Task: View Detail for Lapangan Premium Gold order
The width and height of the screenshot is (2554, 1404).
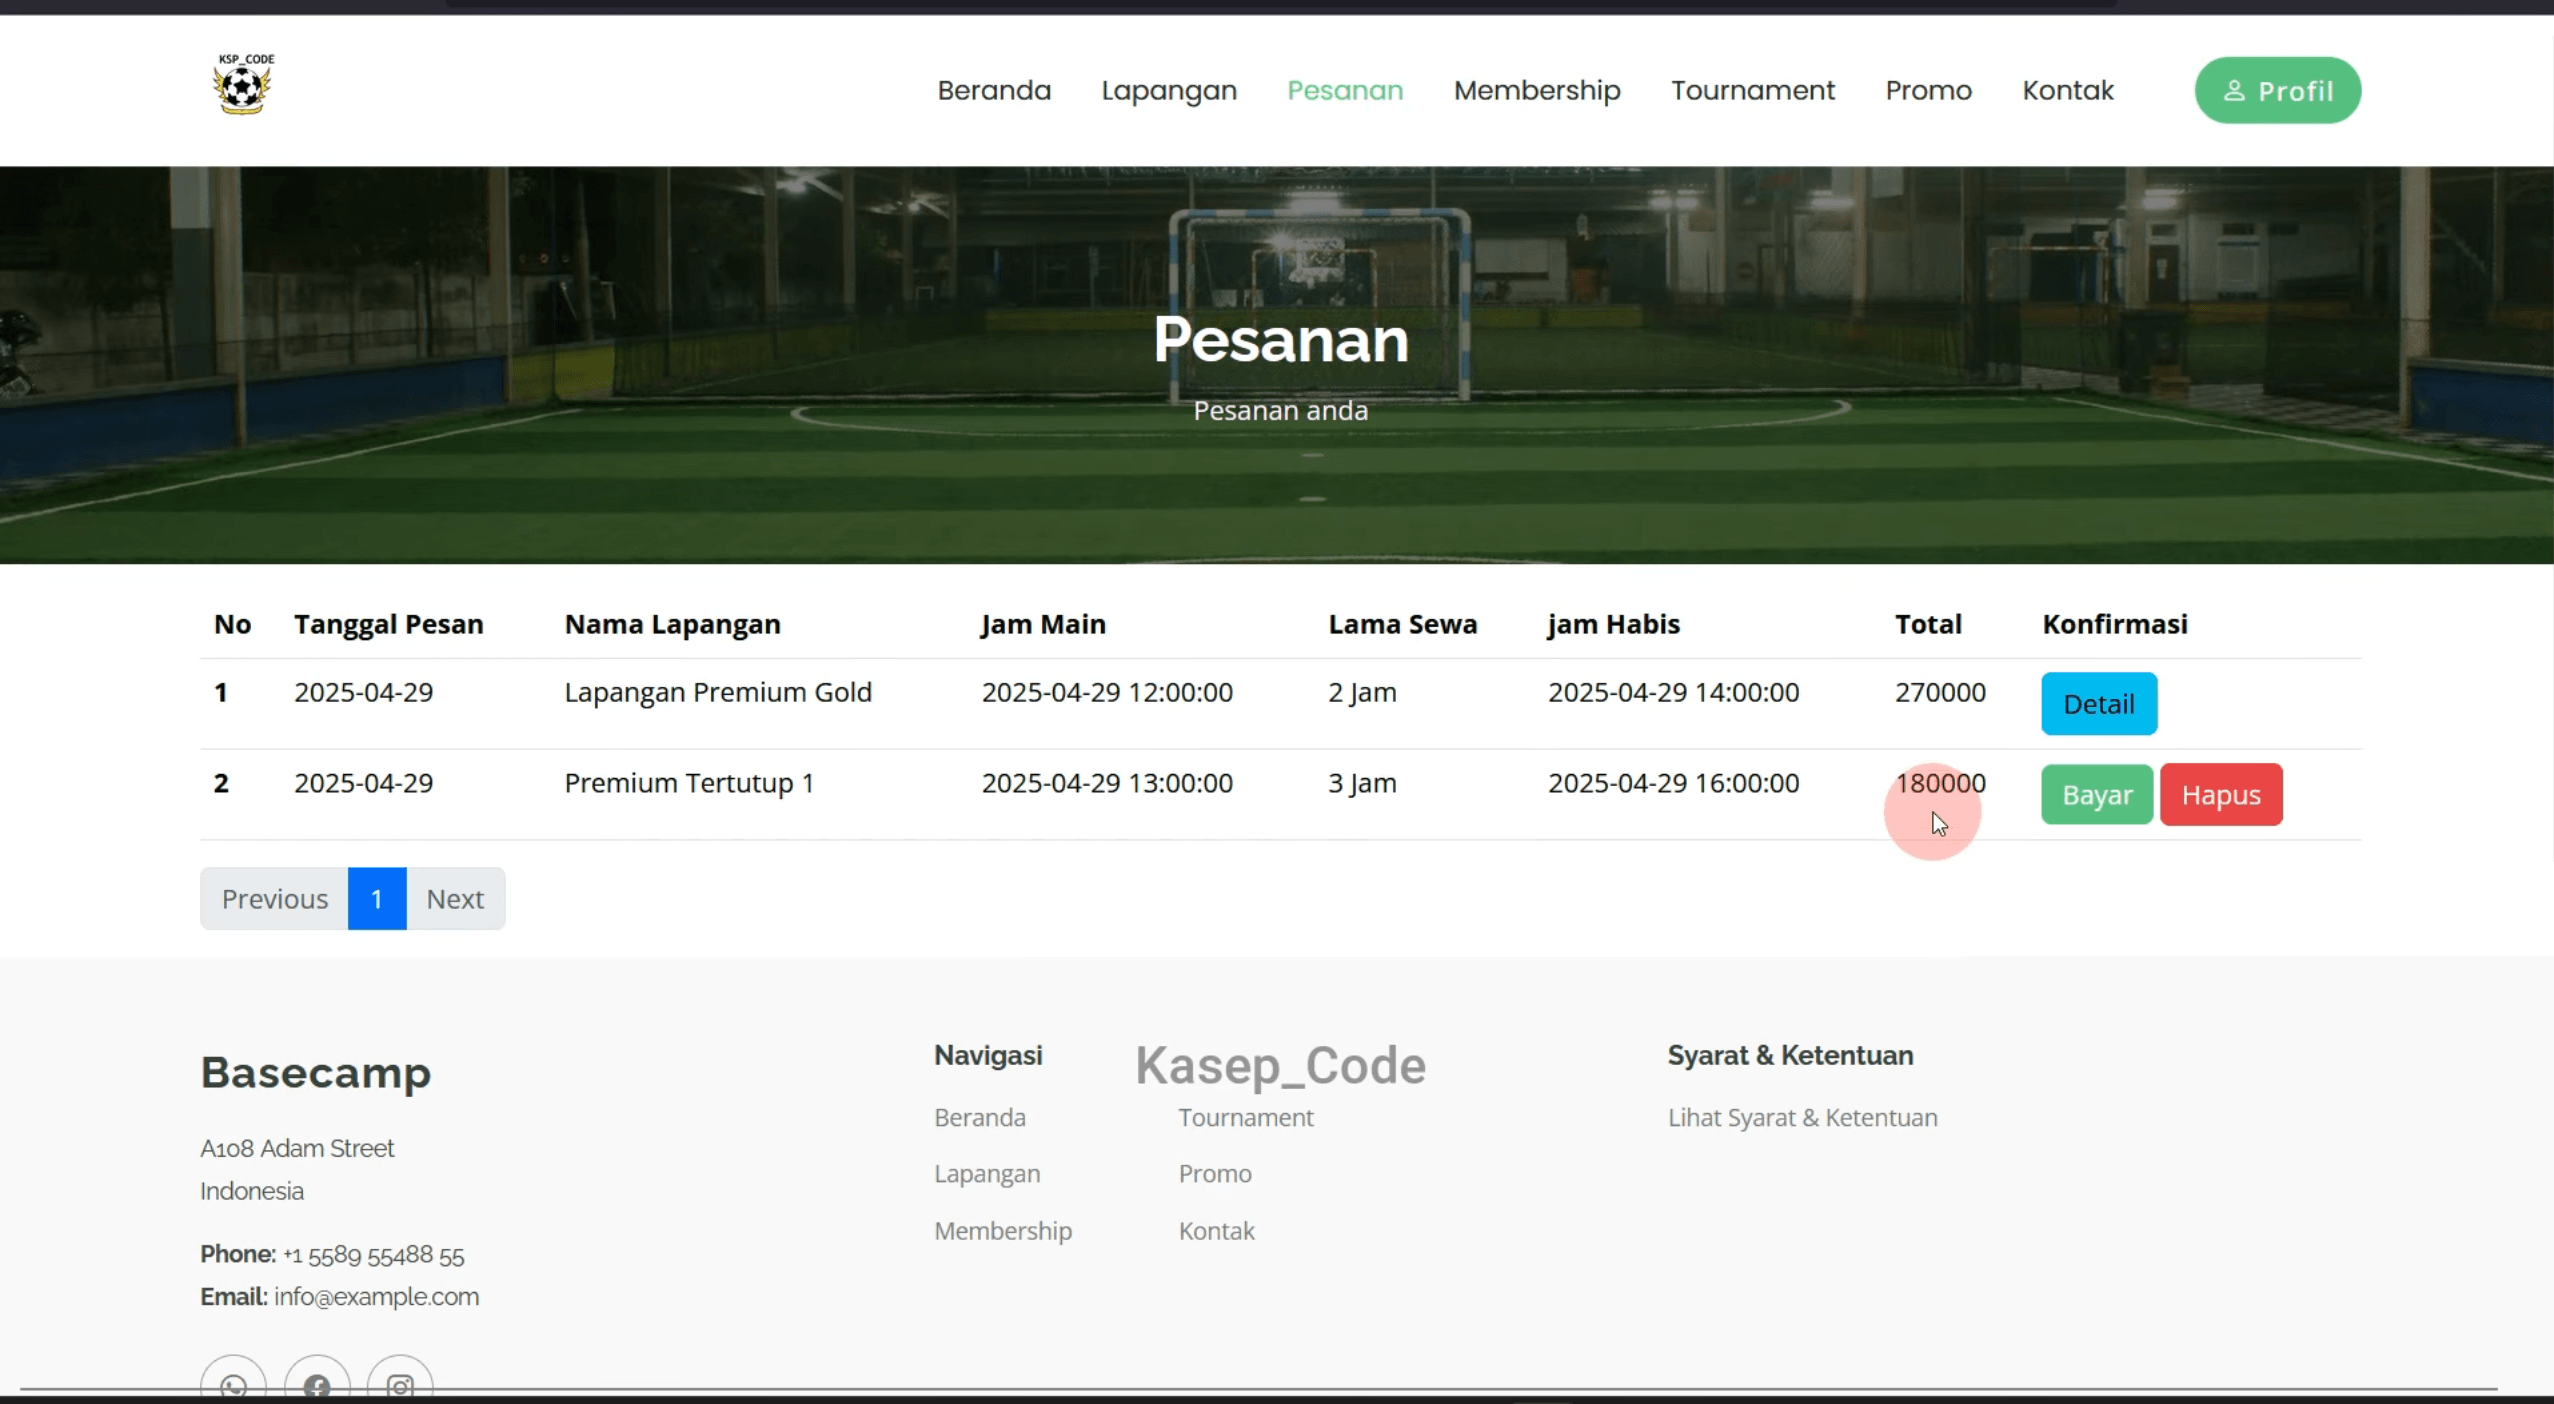Action: 2099,704
